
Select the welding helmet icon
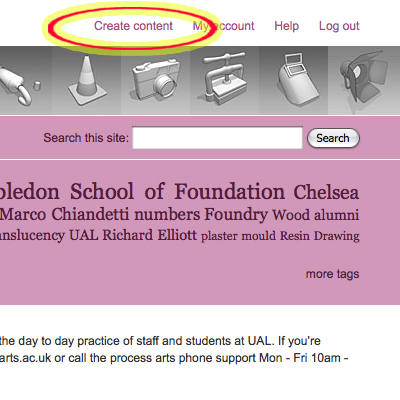(x=296, y=81)
